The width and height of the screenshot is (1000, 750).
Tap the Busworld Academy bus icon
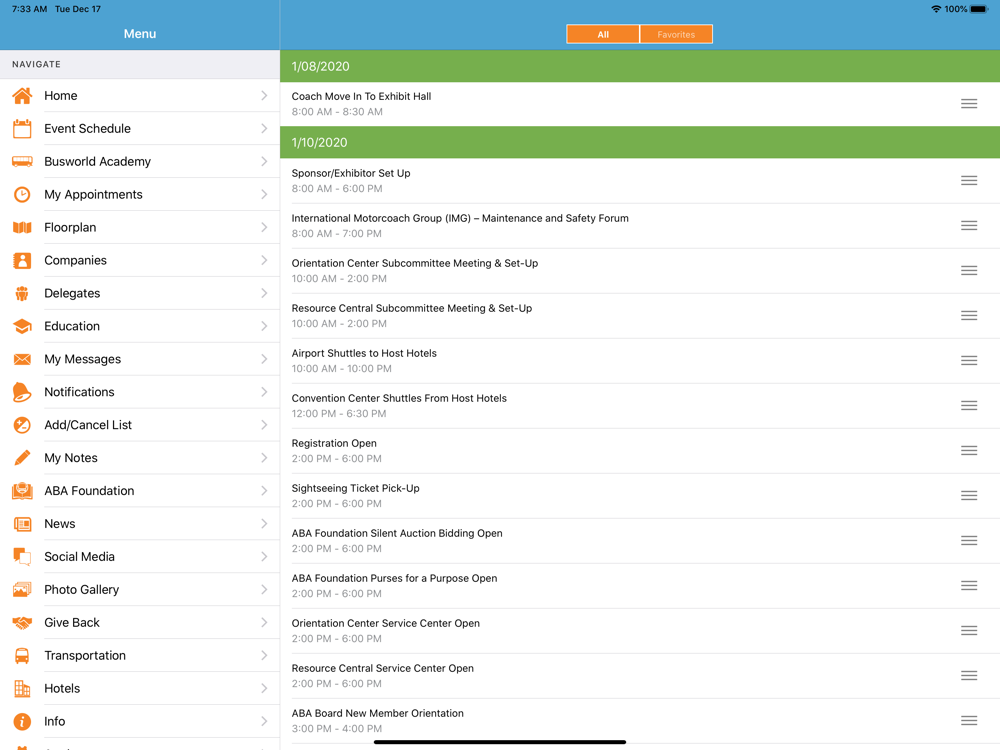22,161
